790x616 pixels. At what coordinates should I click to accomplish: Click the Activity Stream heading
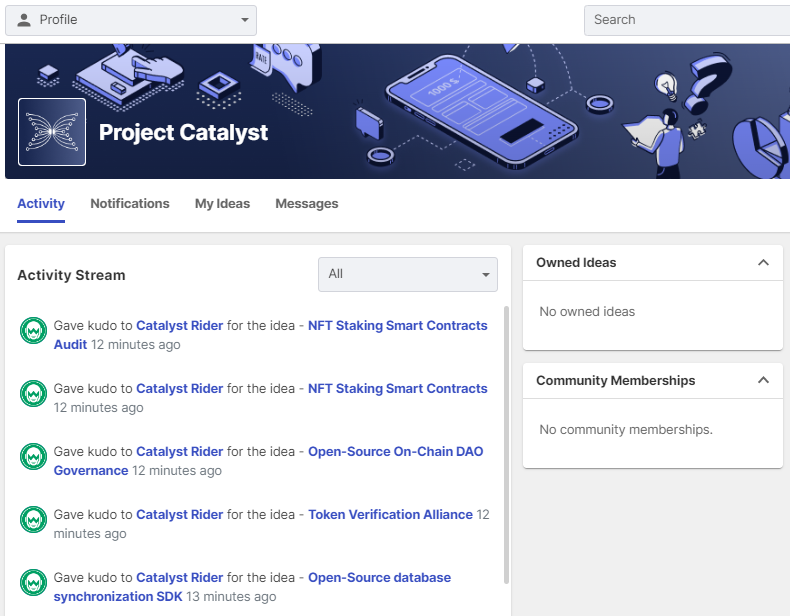coord(72,275)
